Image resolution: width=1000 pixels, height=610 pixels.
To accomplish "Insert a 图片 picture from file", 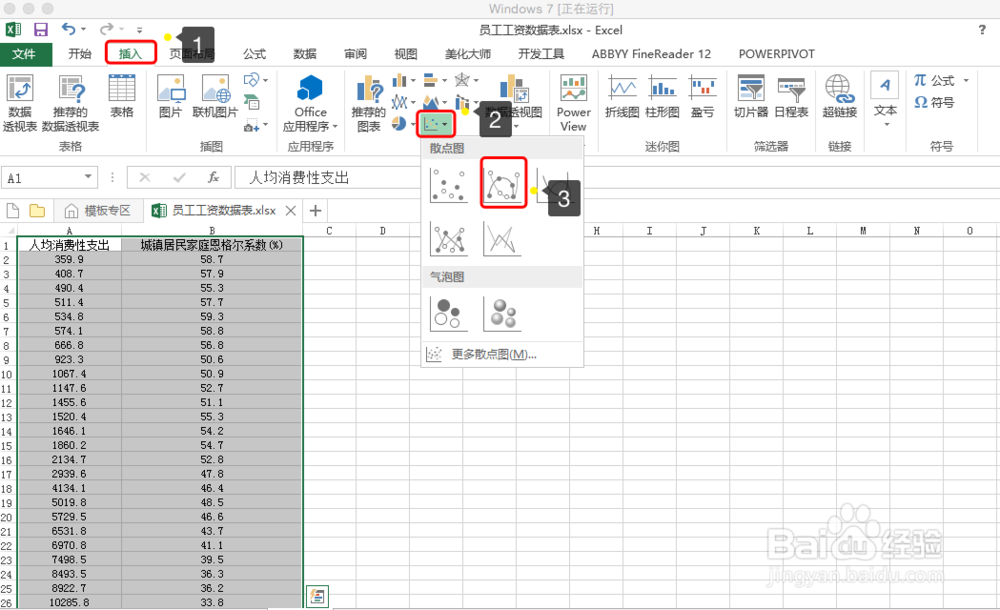I will pyautogui.click(x=170, y=96).
